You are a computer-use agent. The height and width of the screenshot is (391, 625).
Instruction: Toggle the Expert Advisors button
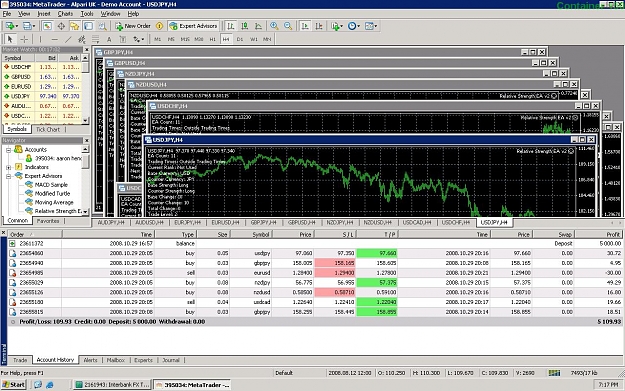click(x=194, y=26)
